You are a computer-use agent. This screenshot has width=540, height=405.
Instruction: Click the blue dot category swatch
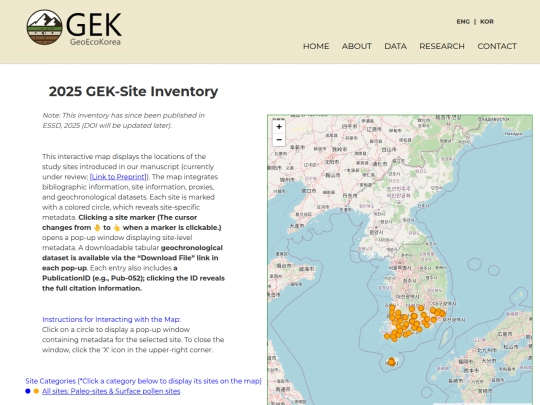pos(28,391)
